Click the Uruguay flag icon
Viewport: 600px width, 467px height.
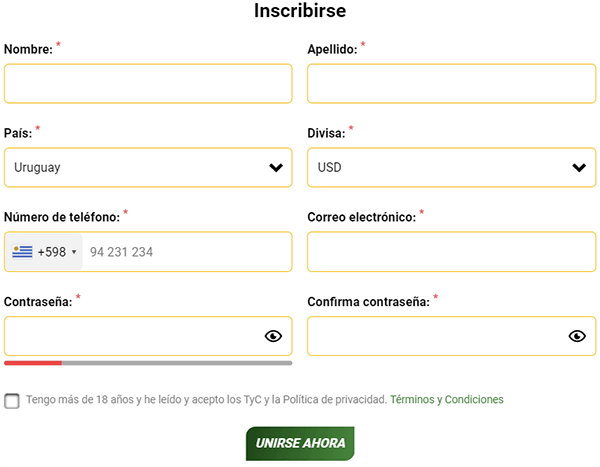22,252
